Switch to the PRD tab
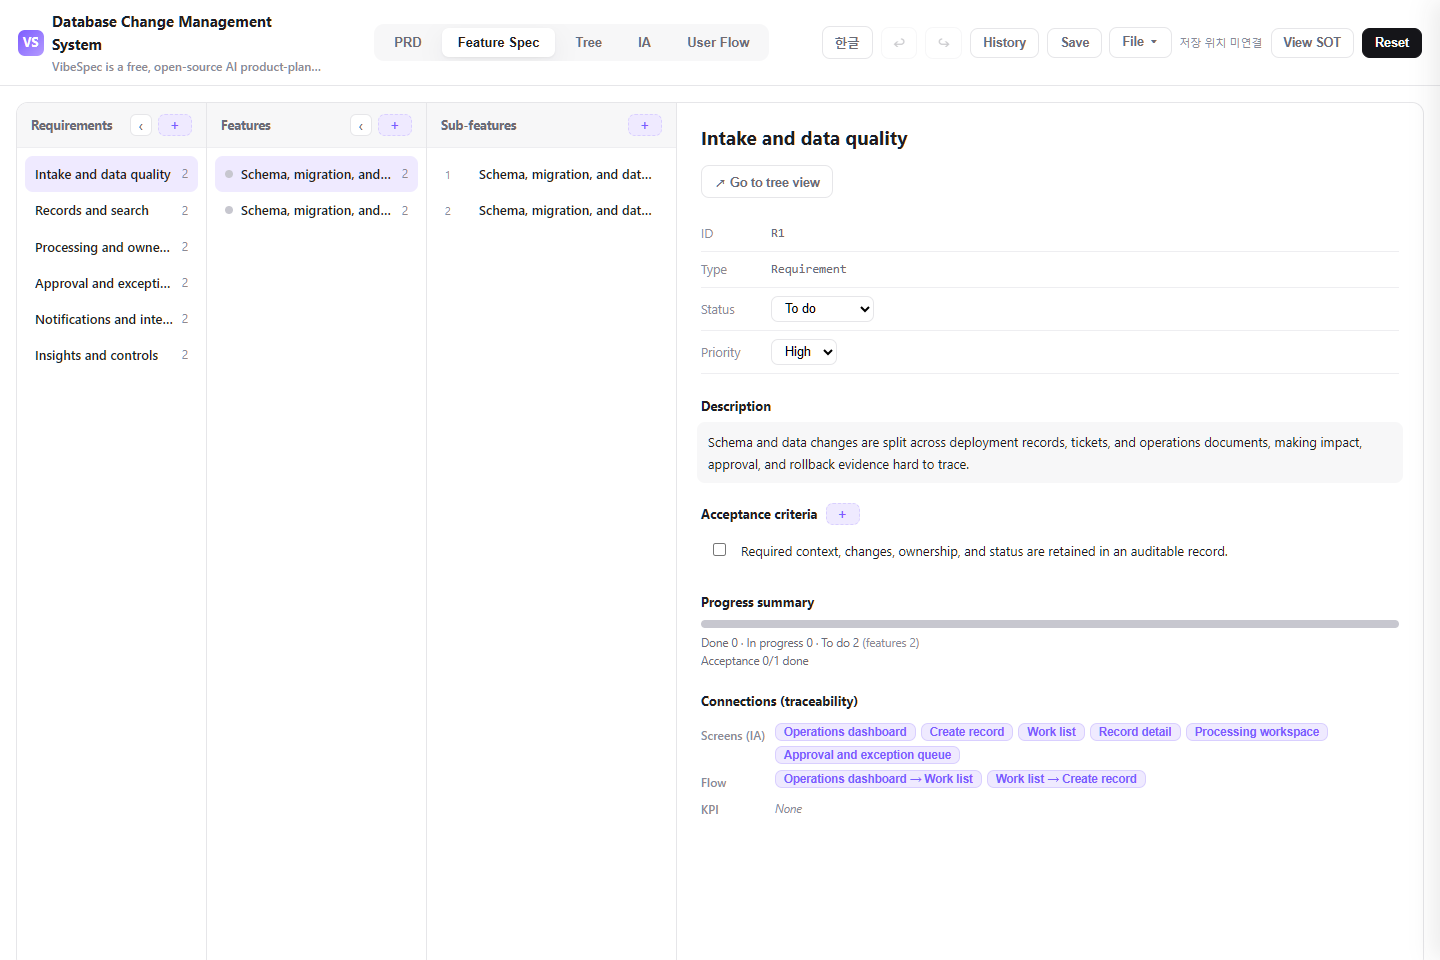The height and width of the screenshot is (960, 1440). coord(408,43)
